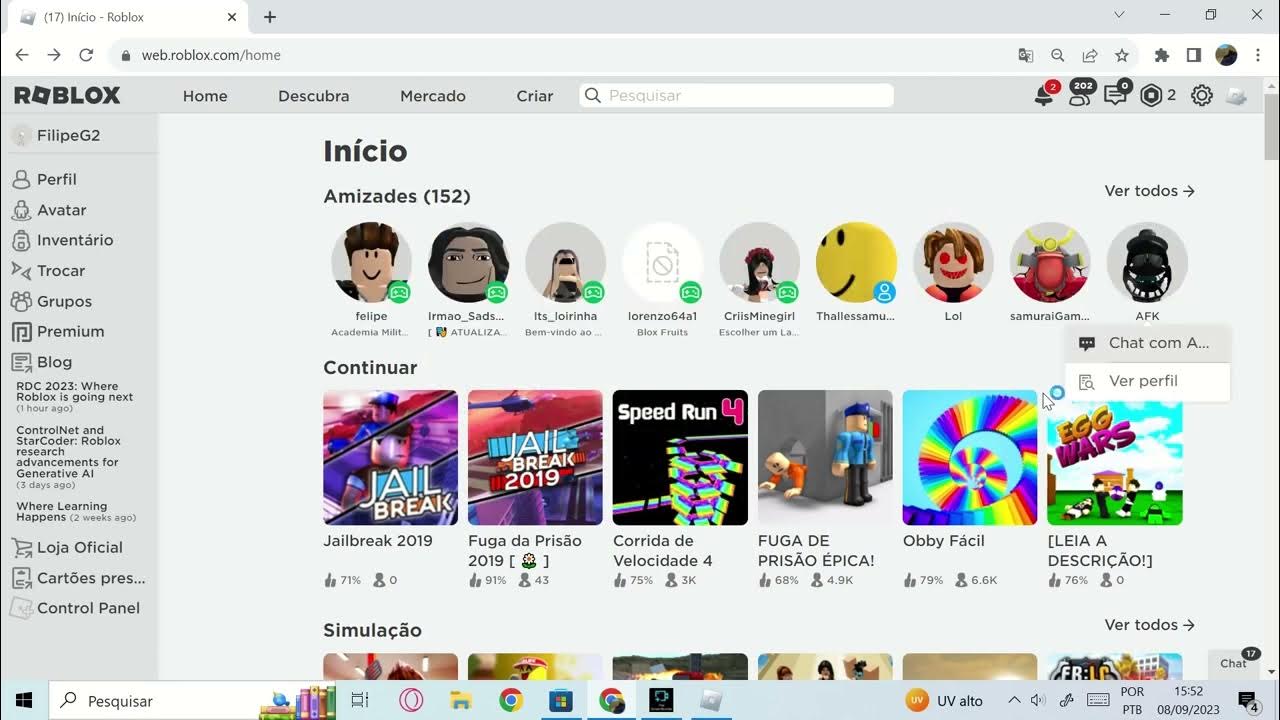The width and height of the screenshot is (1280, 720).
Task: Open Loja Oficial in the sidebar
Action: (79, 547)
